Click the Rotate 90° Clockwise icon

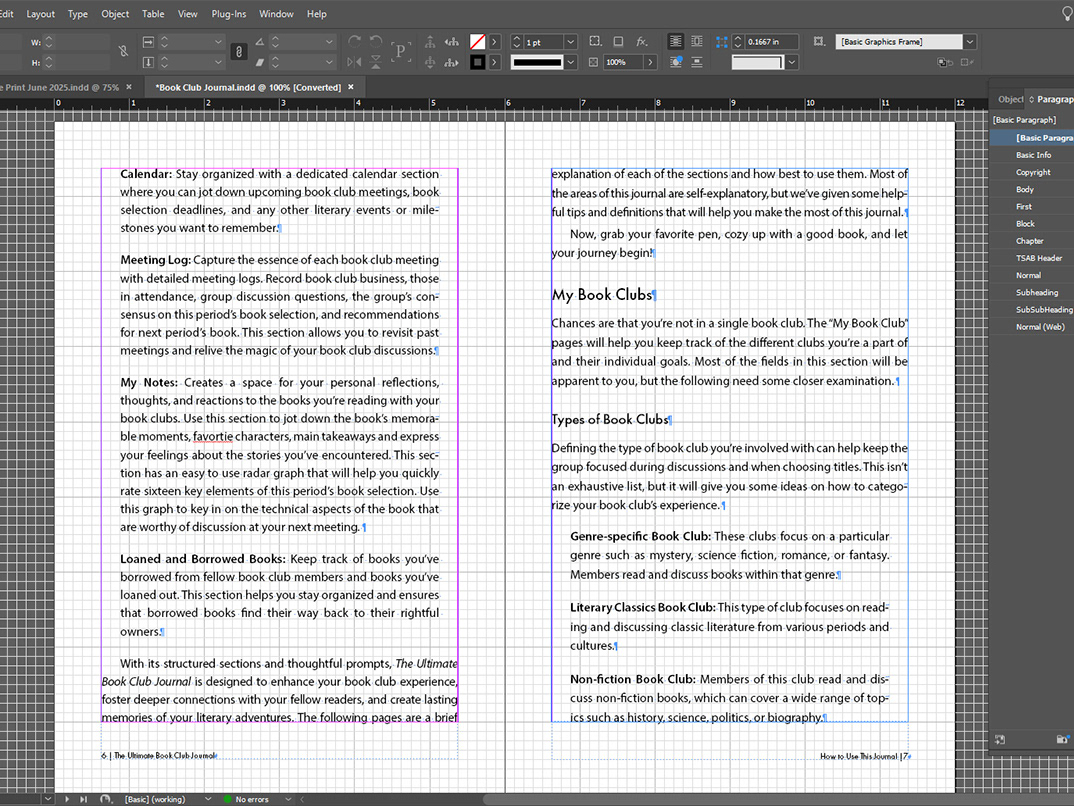point(354,42)
